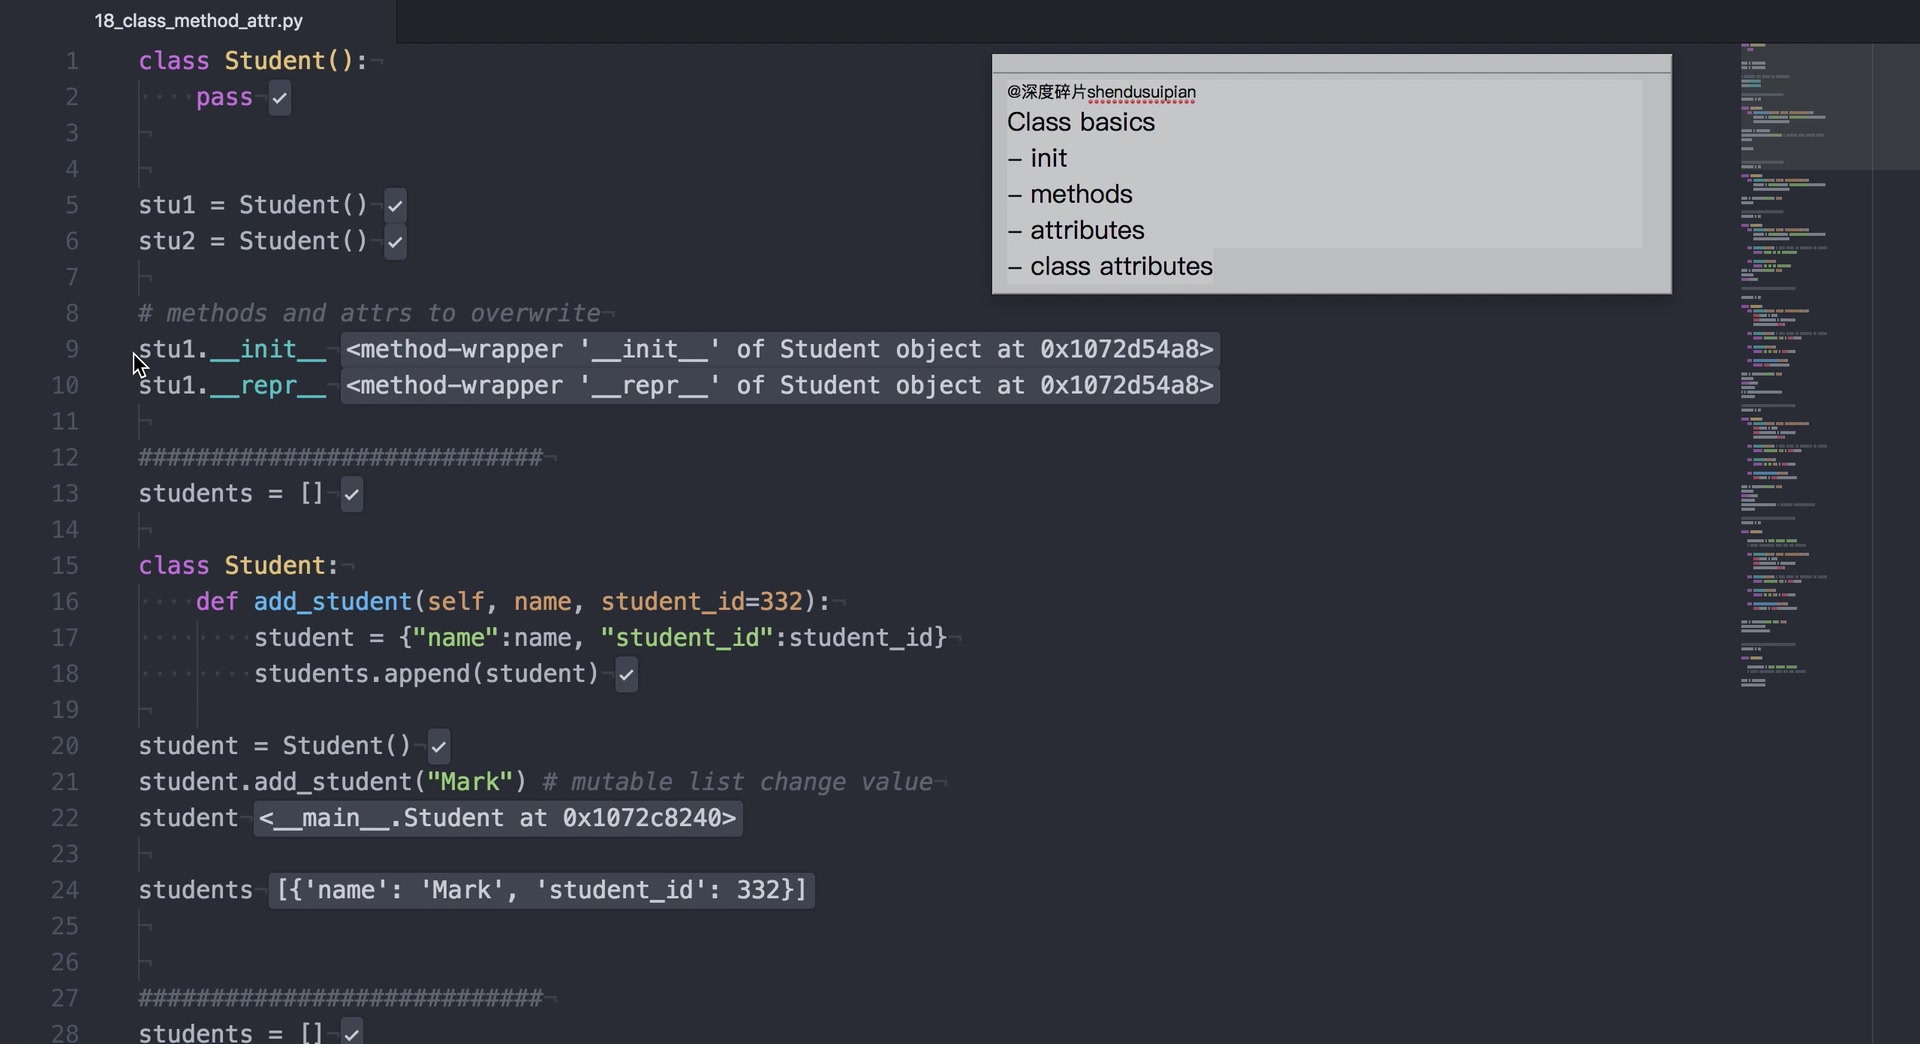Image resolution: width=1920 pixels, height=1044 pixels.
Task: Click the title bar of the notes window
Action: 1330,64
